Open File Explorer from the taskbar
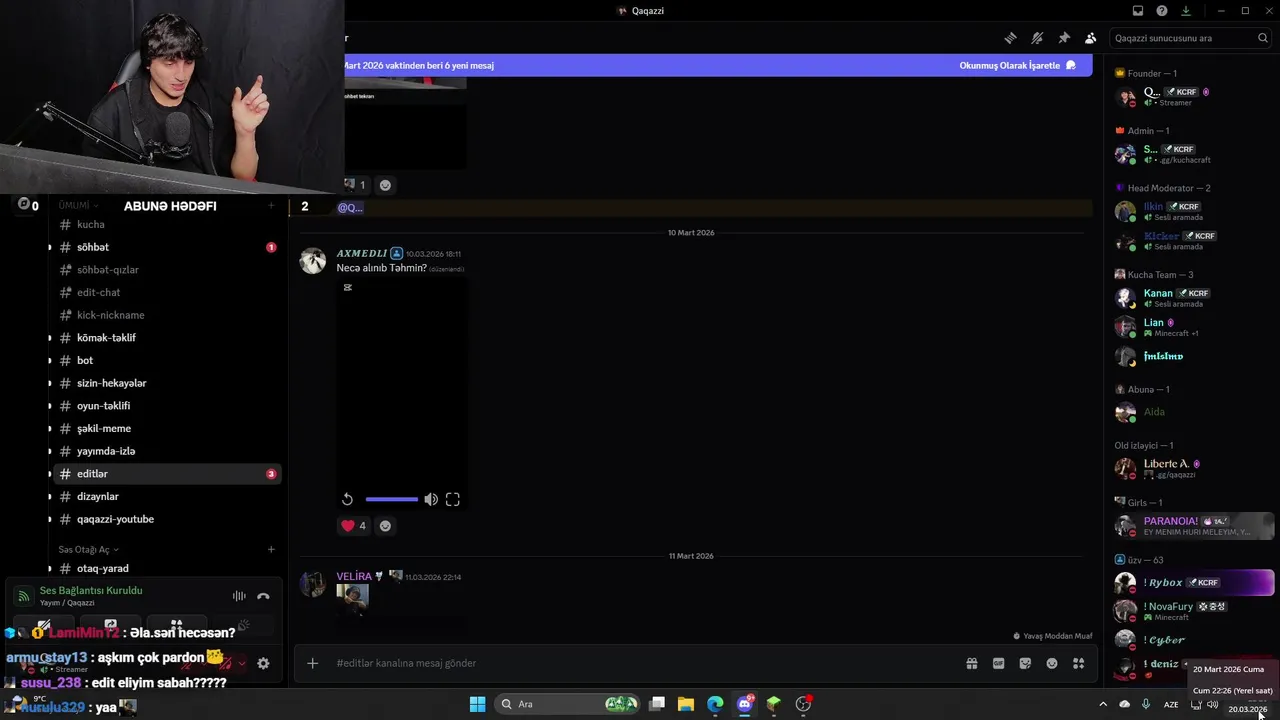The image size is (1280, 720). pos(686,704)
